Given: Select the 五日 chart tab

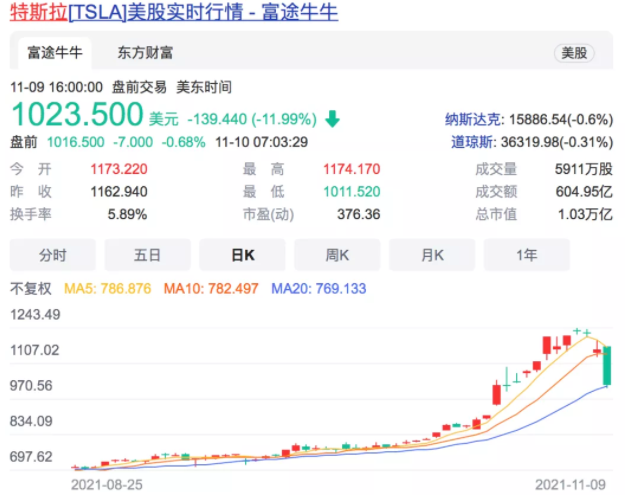Looking at the screenshot, I should click(x=148, y=255).
